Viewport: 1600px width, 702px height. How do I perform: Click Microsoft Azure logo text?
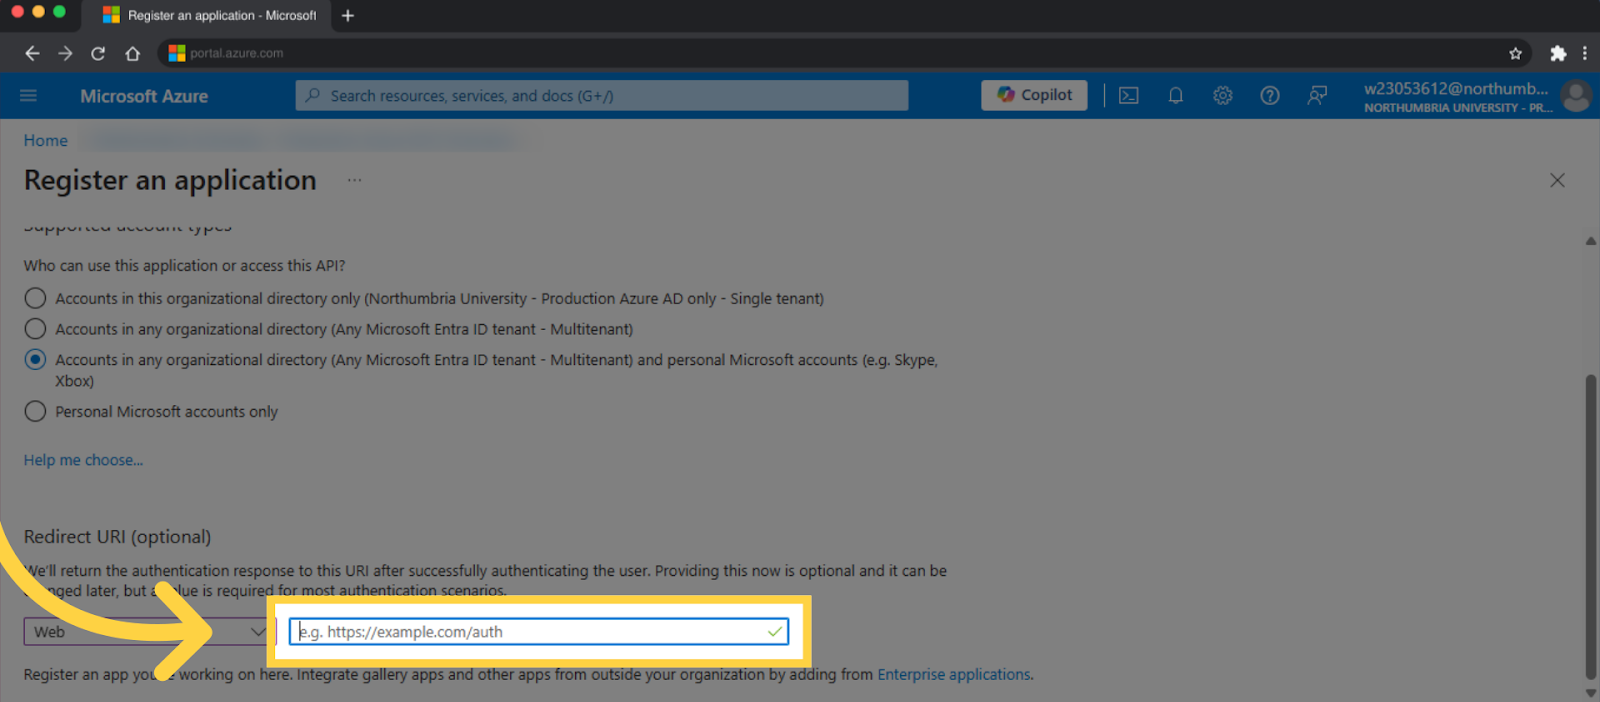(144, 96)
